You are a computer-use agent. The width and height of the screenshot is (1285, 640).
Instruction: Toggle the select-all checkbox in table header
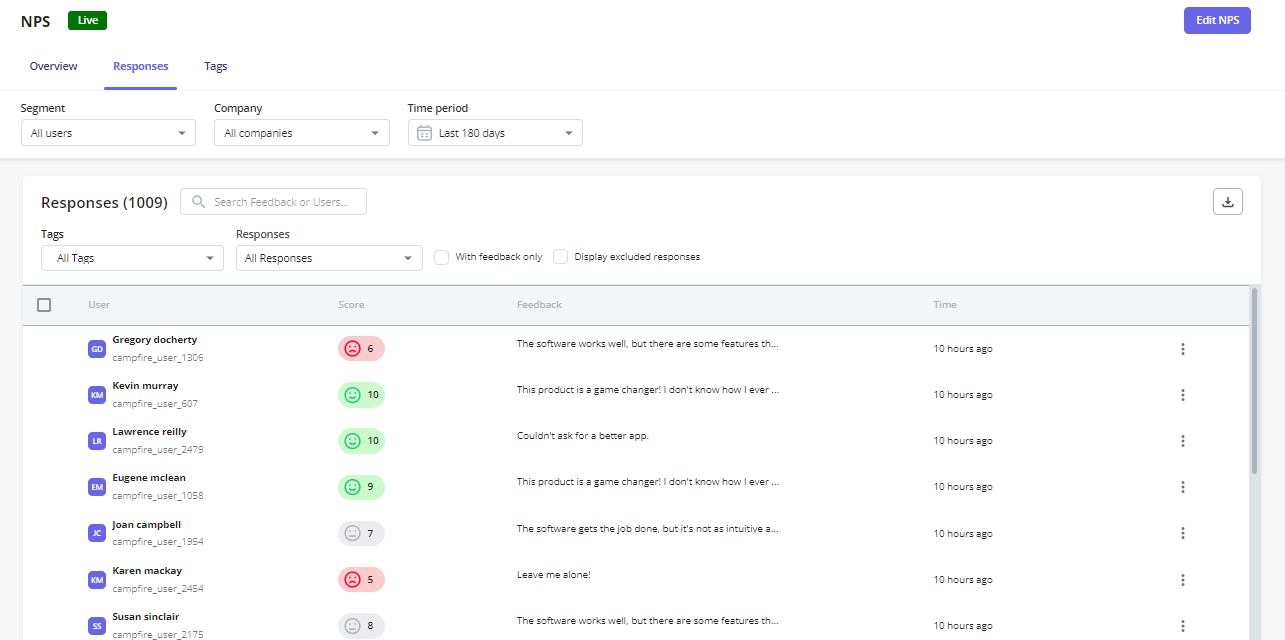[44, 304]
